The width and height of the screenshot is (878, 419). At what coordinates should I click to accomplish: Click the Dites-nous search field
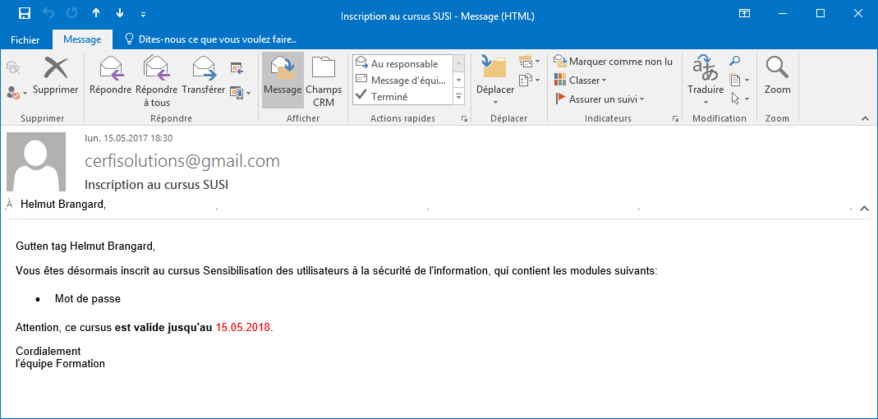pos(217,39)
